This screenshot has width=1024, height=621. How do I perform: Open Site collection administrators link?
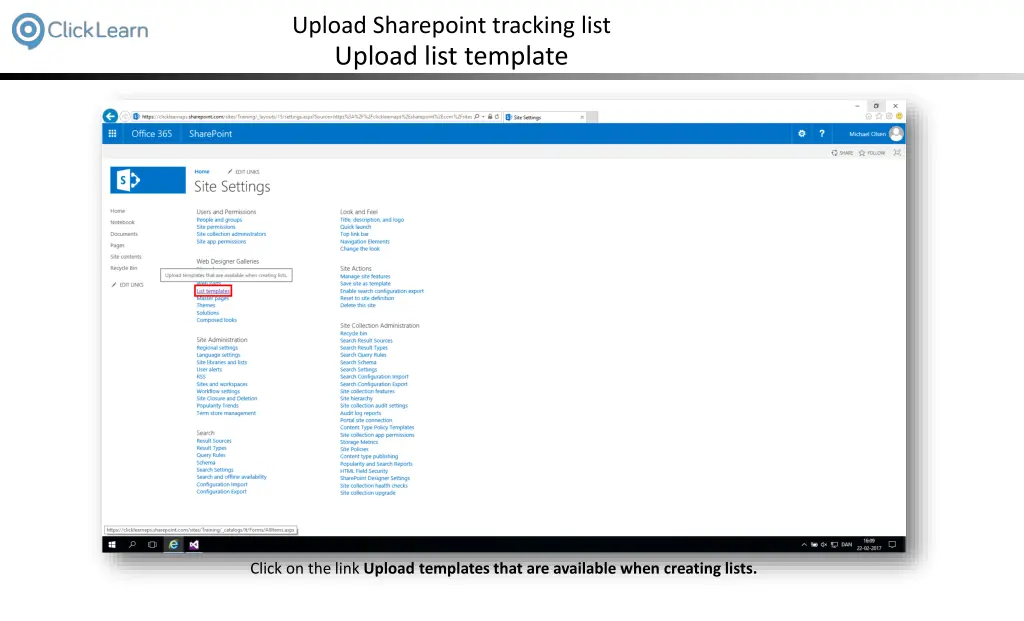coord(231,234)
